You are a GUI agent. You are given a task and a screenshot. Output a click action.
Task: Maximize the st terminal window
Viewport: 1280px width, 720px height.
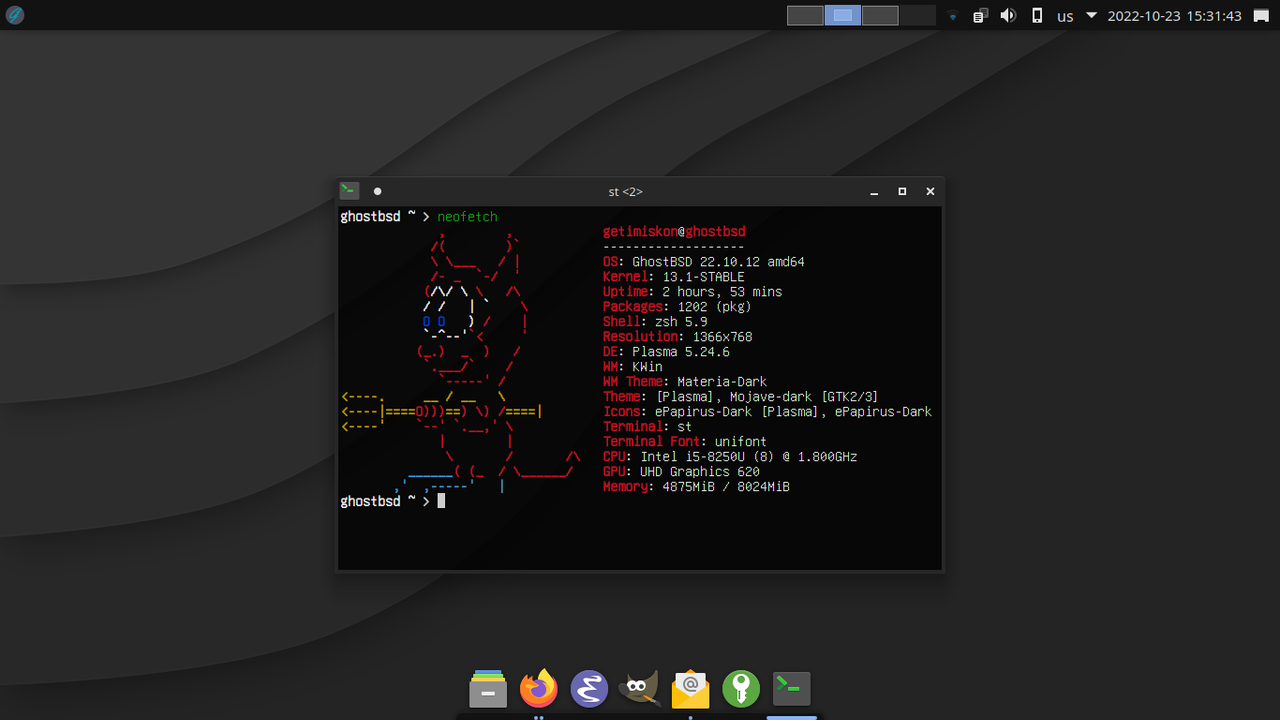coord(902,191)
